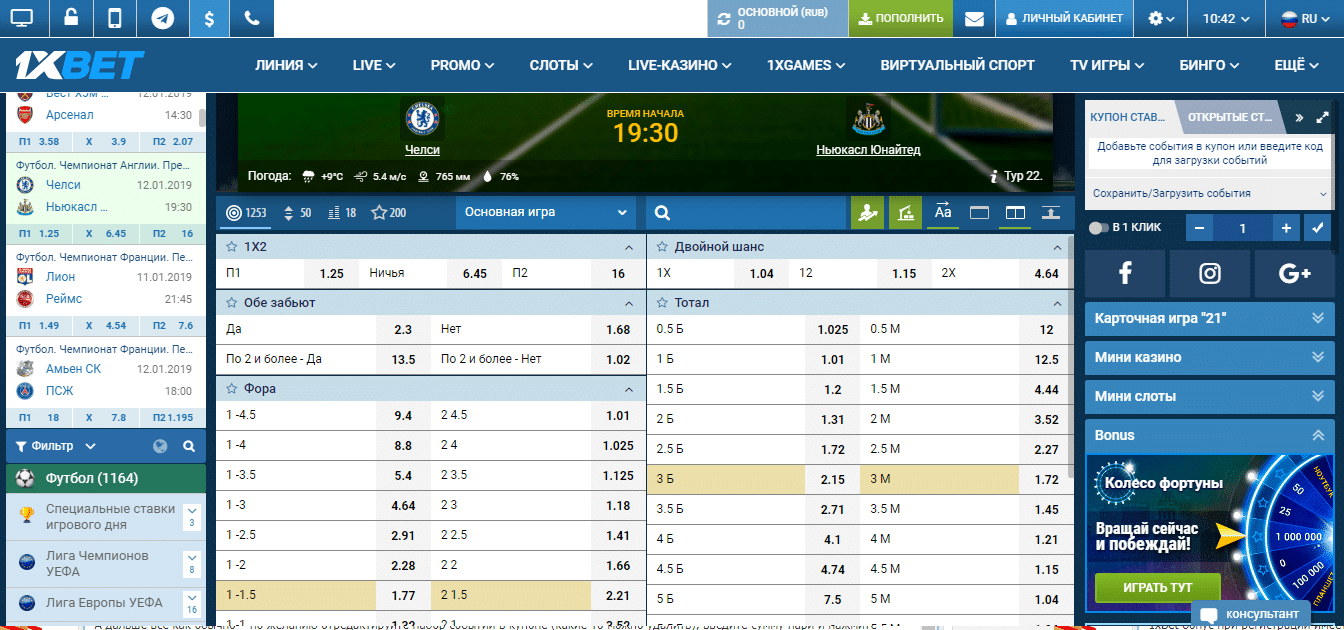Open the ЕЩЁ menu
1344x630 pixels.
point(1296,65)
